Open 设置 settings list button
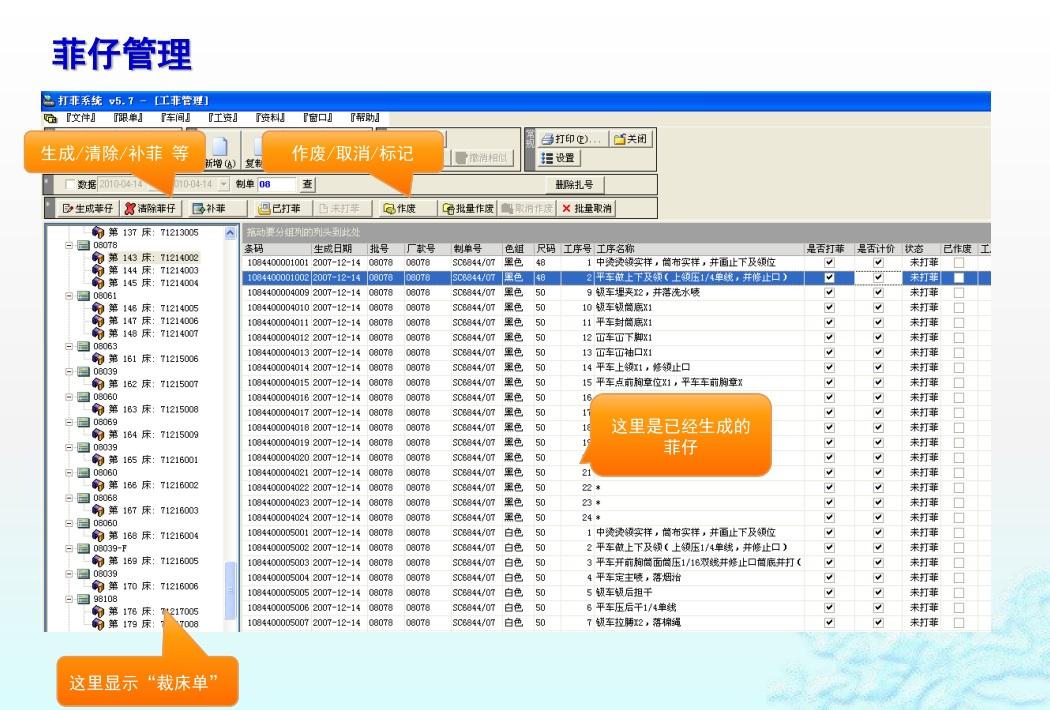Screen dimensions: 1050x710 (558, 158)
